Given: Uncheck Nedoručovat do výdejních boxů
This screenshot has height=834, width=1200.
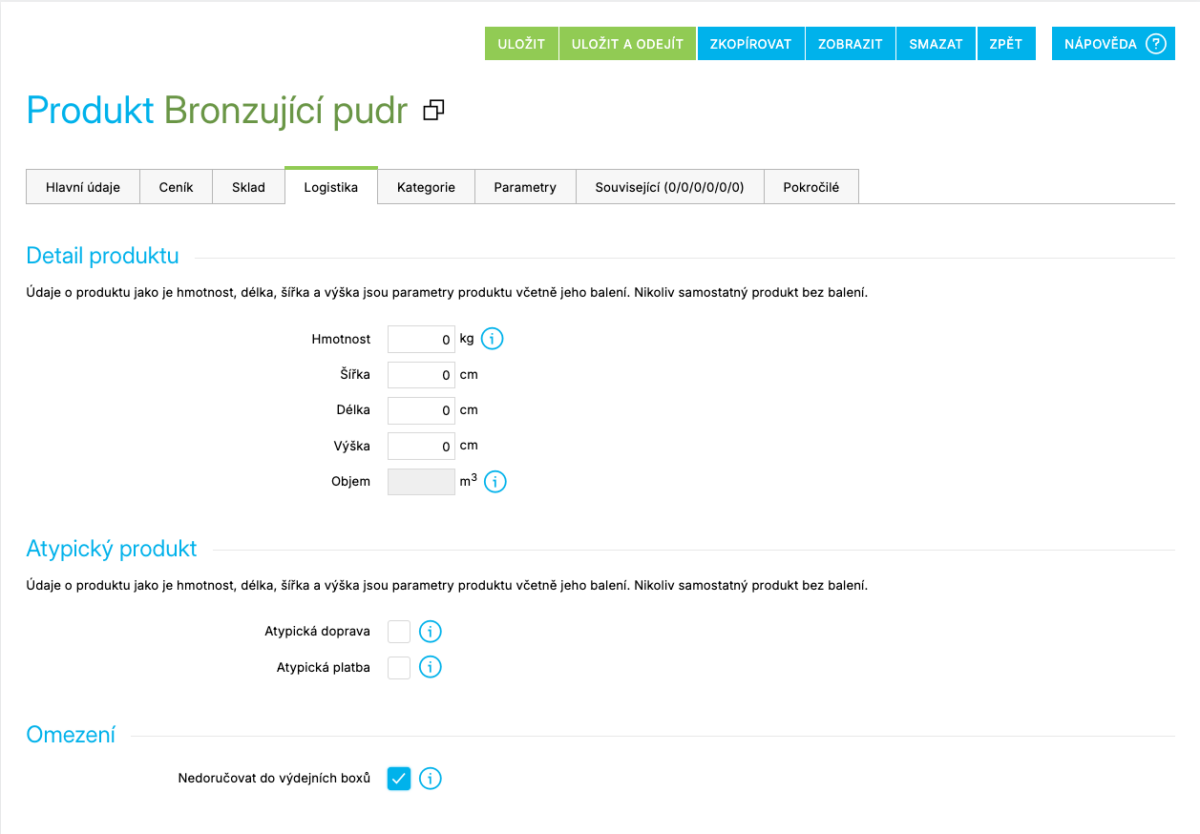Looking at the screenshot, I should pyautogui.click(x=399, y=778).
